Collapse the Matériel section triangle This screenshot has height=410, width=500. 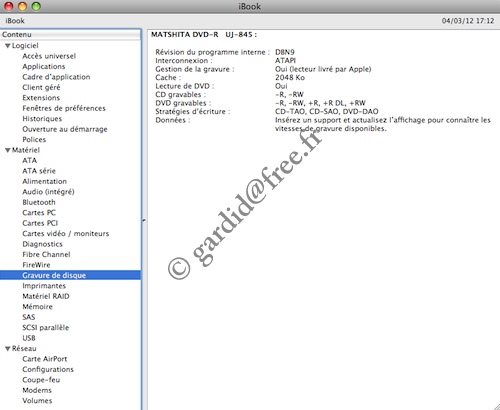(7, 150)
